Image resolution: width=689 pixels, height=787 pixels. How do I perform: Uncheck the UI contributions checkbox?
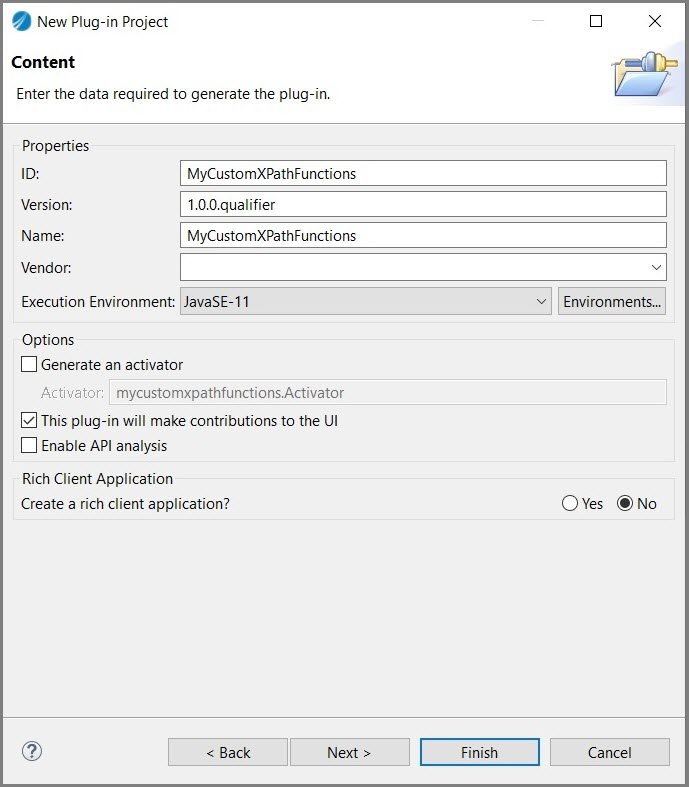[30, 421]
